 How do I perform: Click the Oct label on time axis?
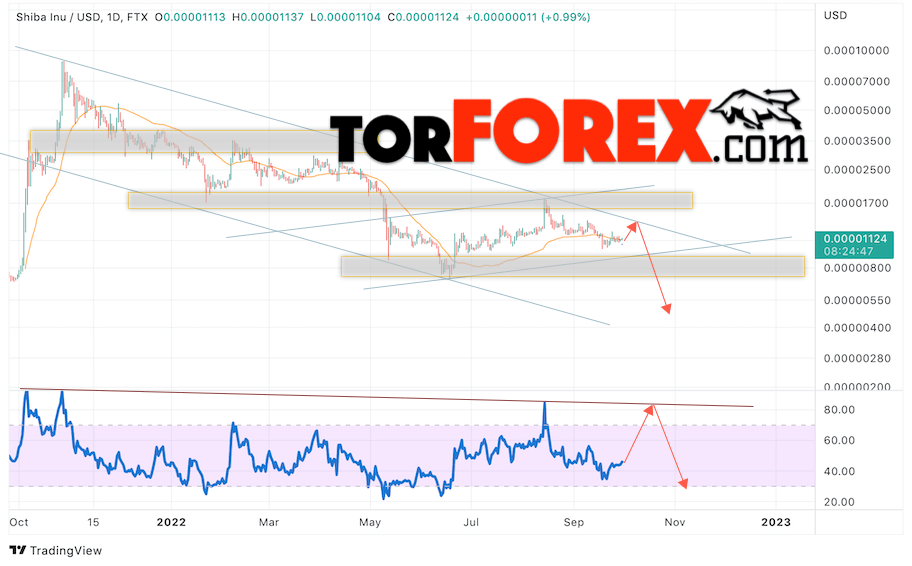pos(19,522)
